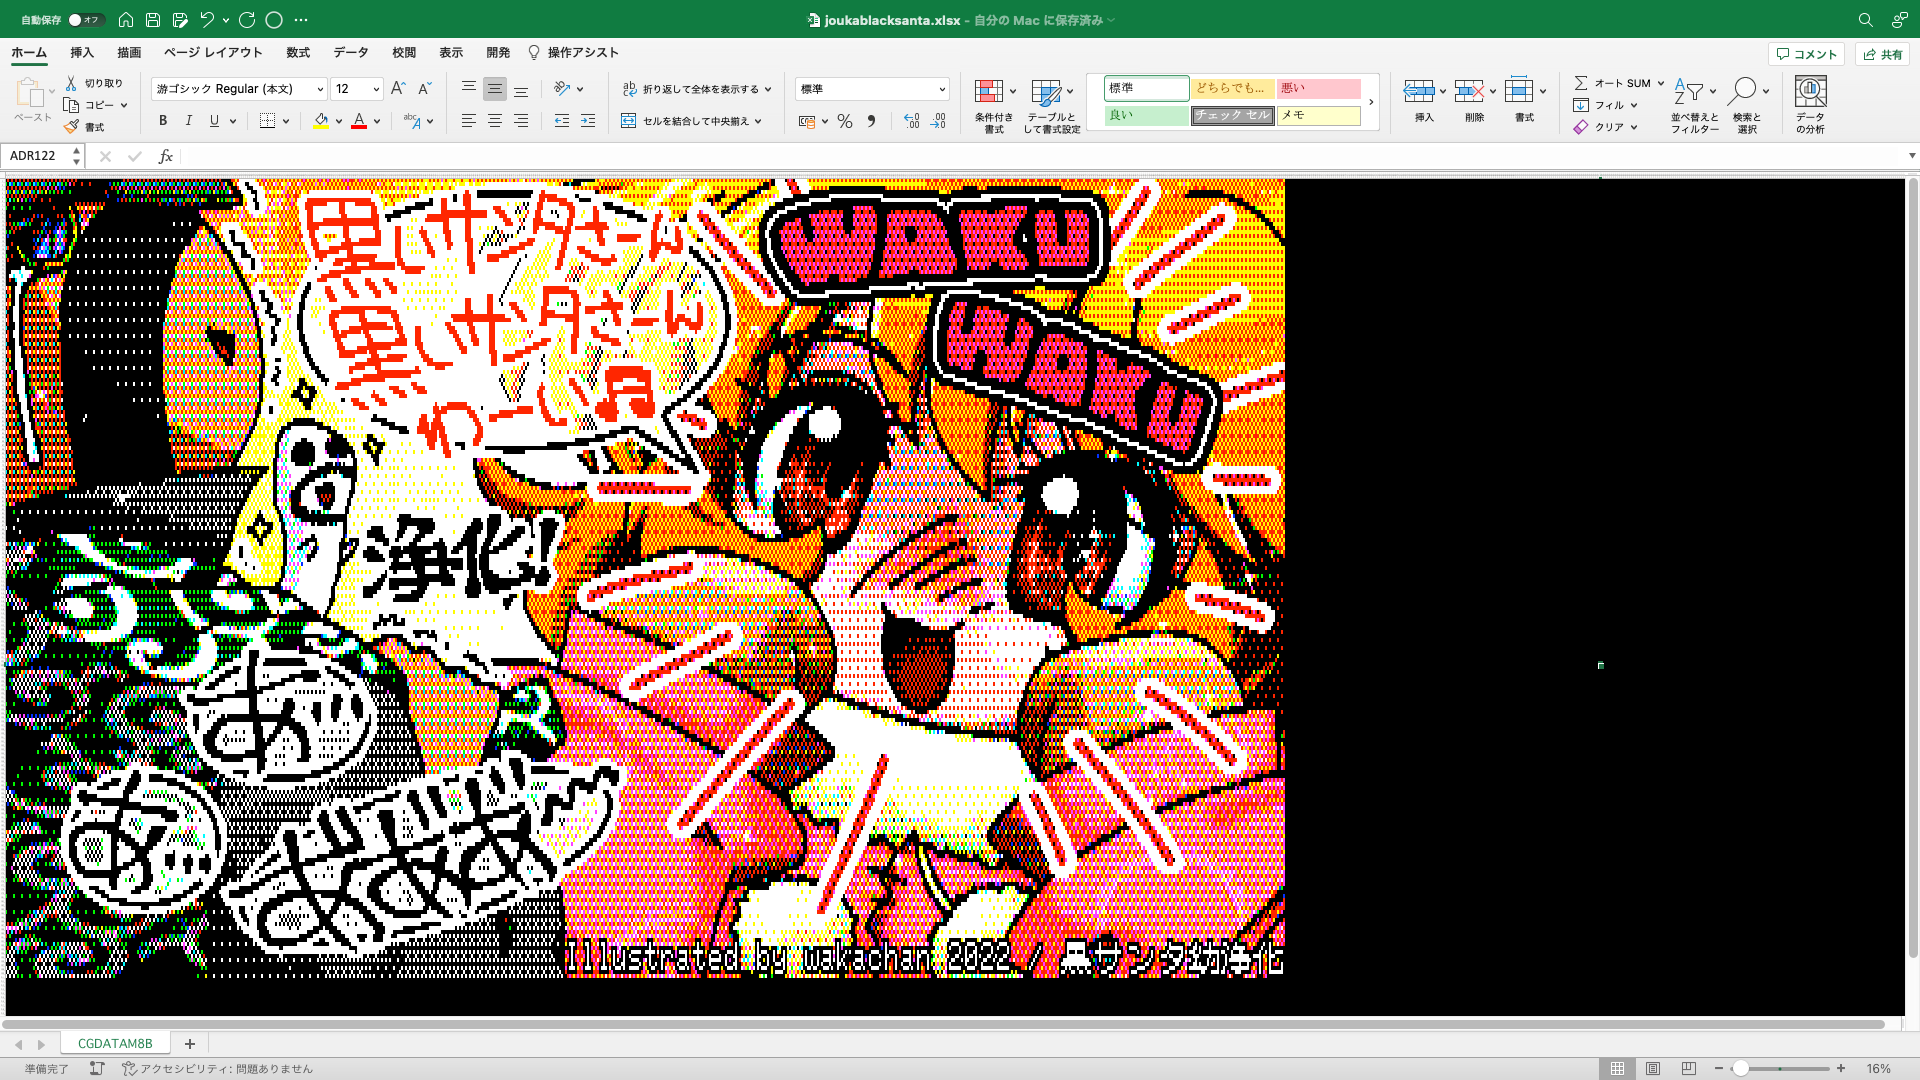The width and height of the screenshot is (1920, 1080).
Task: Center text horizontally
Action: point(494,121)
